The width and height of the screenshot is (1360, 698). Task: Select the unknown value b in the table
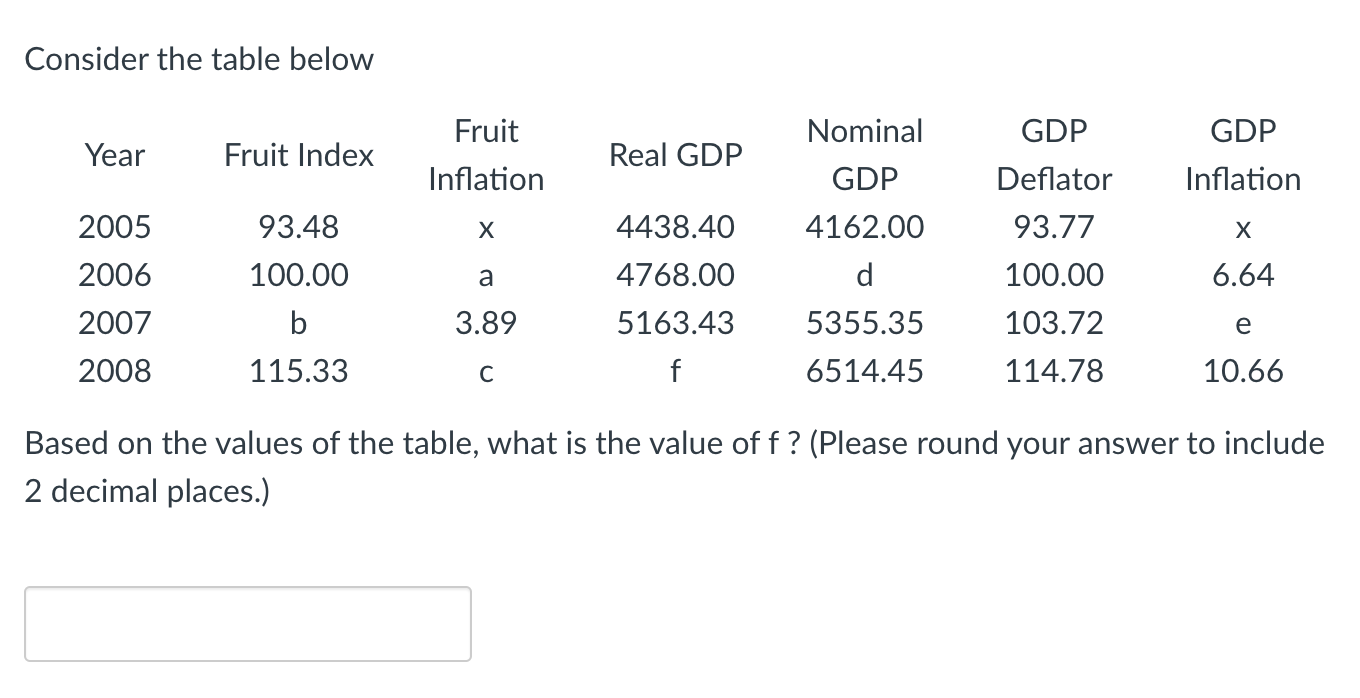coord(297,323)
